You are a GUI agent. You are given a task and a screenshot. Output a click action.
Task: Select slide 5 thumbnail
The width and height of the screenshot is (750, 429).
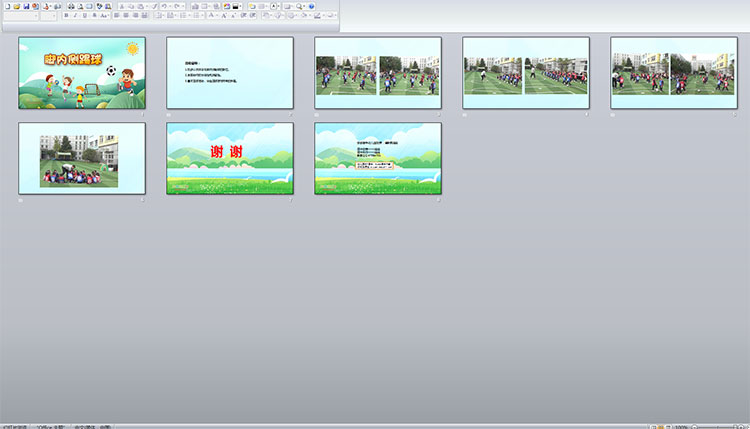tap(674, 73)
